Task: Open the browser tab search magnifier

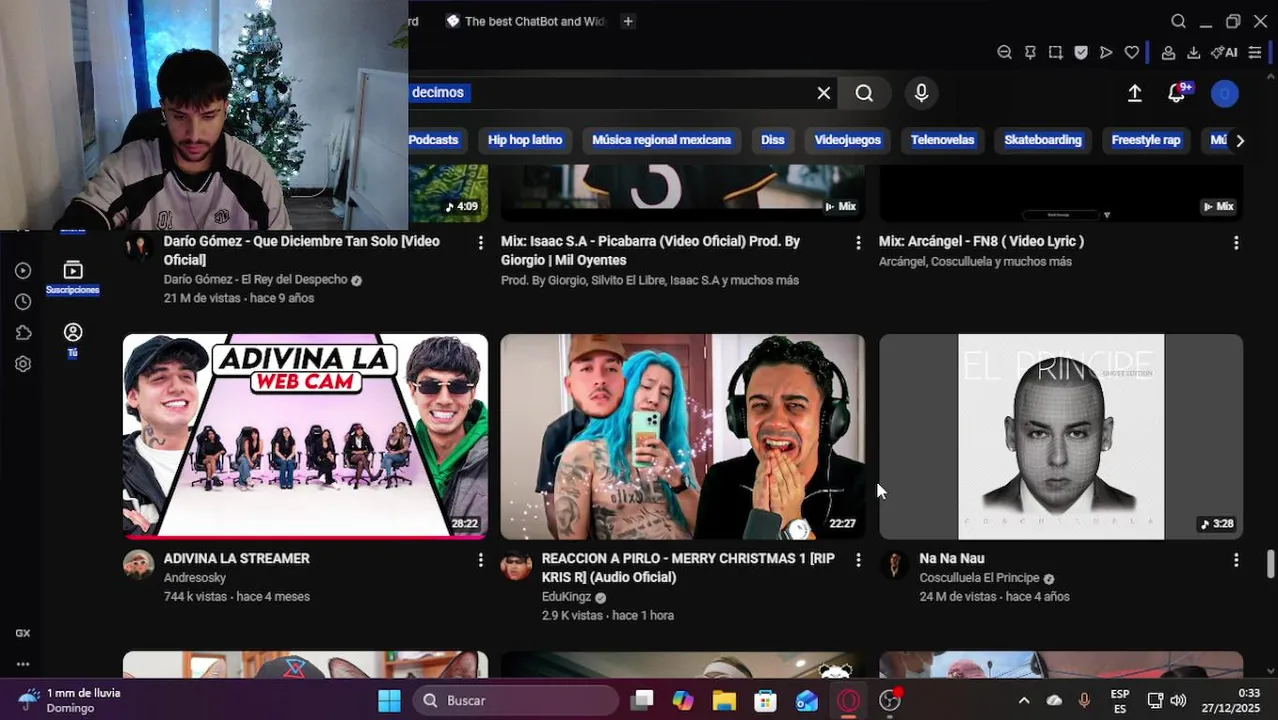Action: (1178, 21)
